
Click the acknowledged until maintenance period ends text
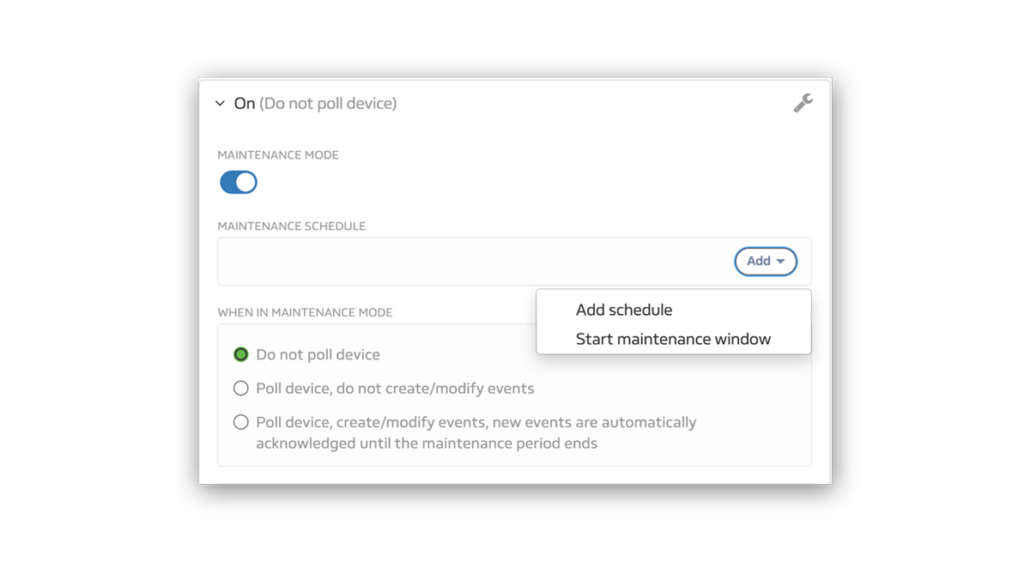point(426,443)
